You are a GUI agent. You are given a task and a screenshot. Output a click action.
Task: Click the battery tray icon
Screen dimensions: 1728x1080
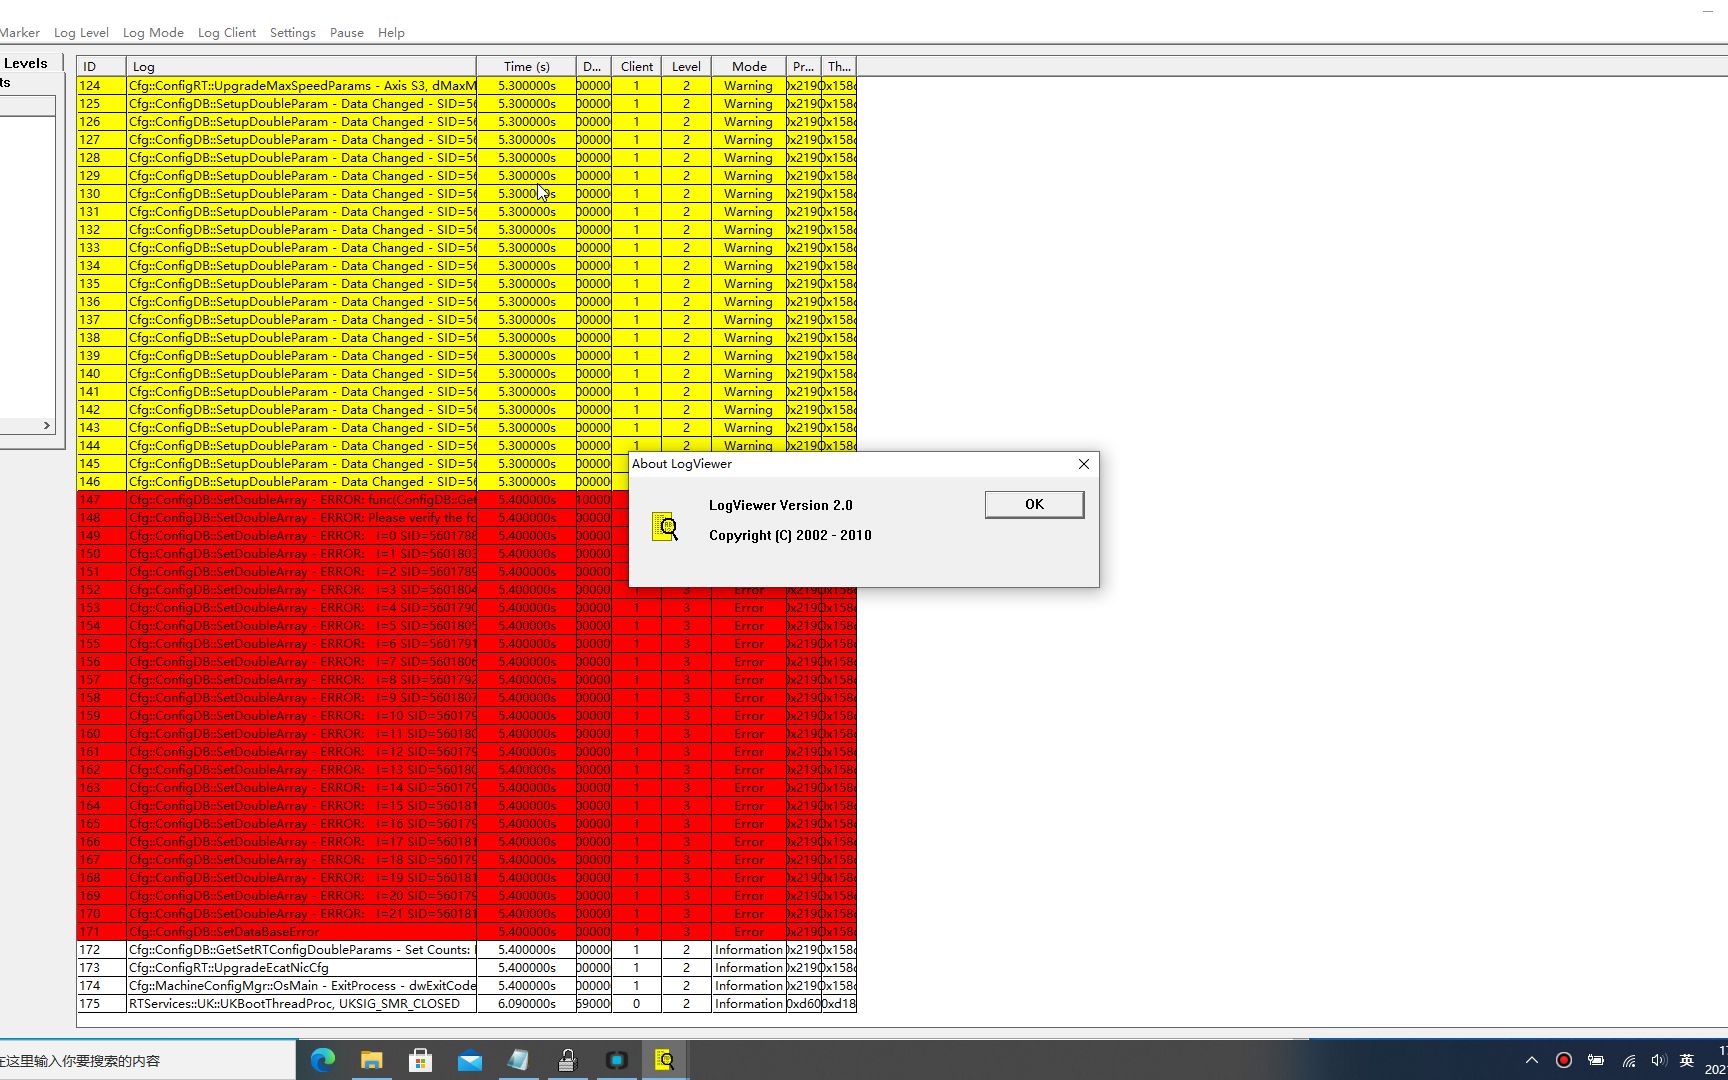[x=1596, y=1060]
